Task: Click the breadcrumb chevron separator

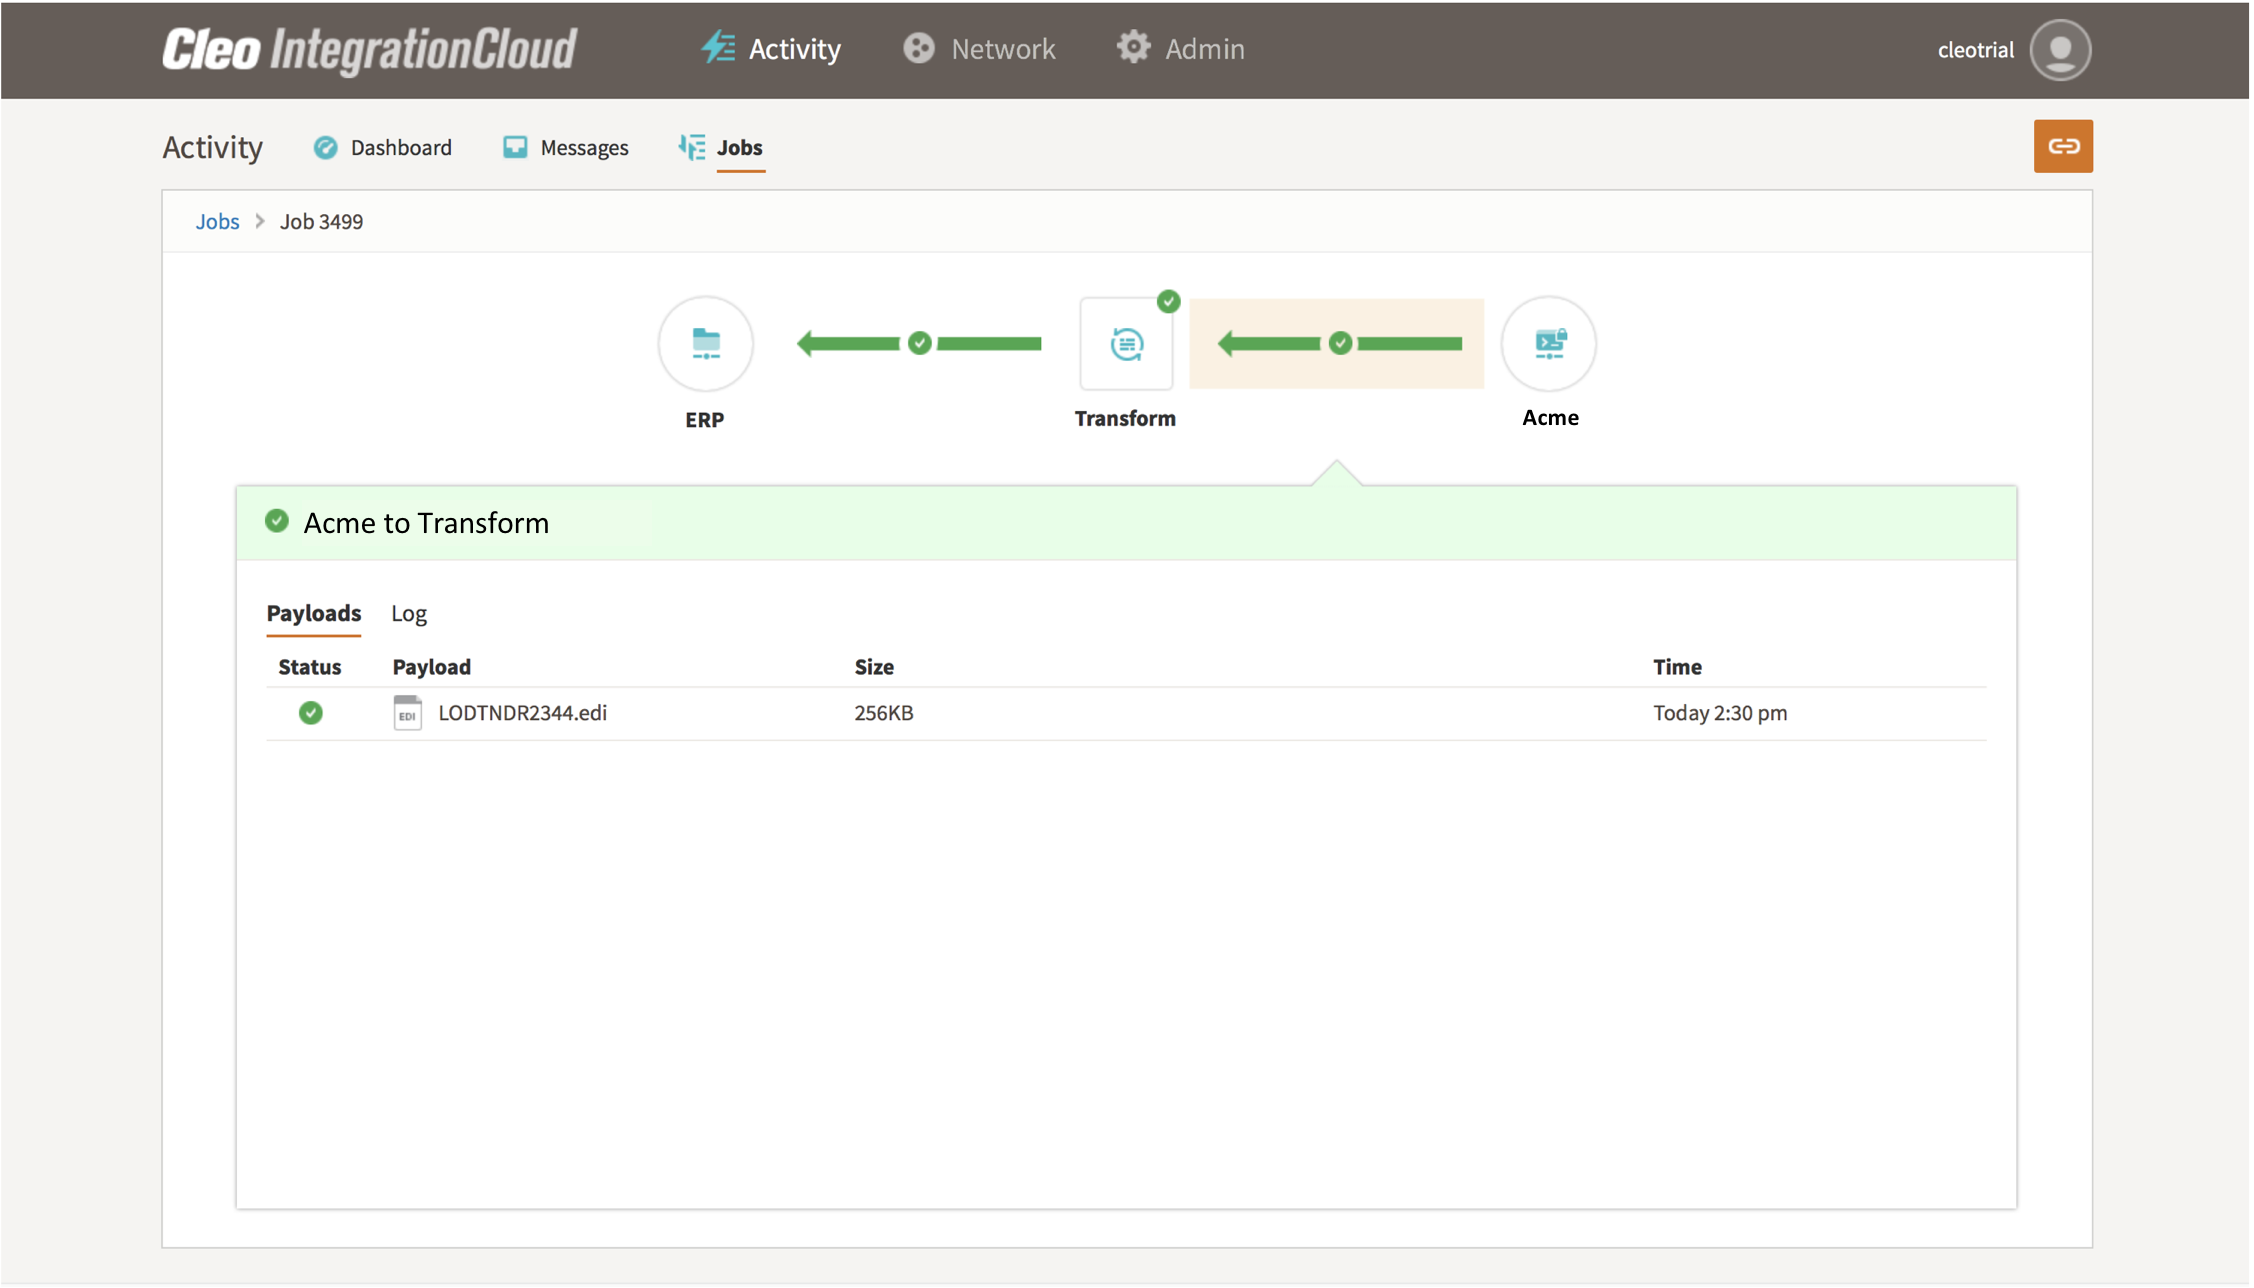Action: pyautogui.click(x=260, y=221)
